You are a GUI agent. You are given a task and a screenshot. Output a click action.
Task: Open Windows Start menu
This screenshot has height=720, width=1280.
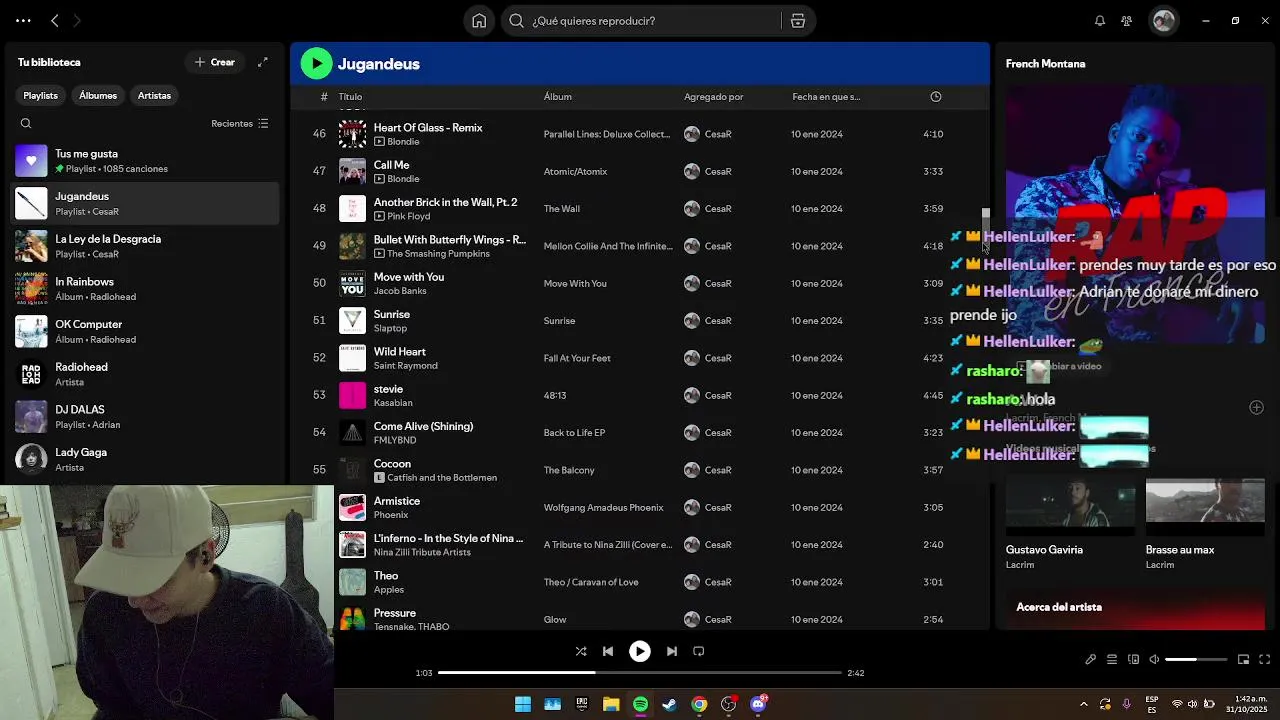tap(522, 704)
